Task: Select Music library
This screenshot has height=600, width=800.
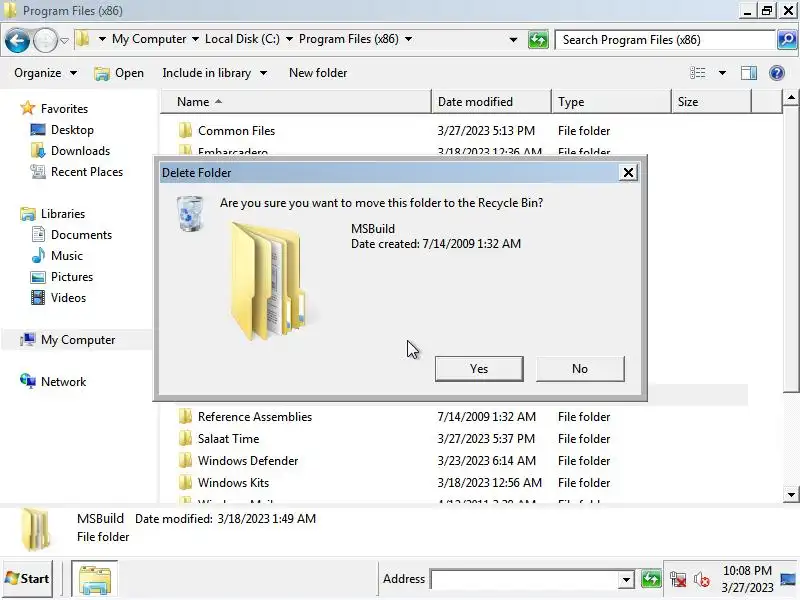Action: (x=66, y=256)
